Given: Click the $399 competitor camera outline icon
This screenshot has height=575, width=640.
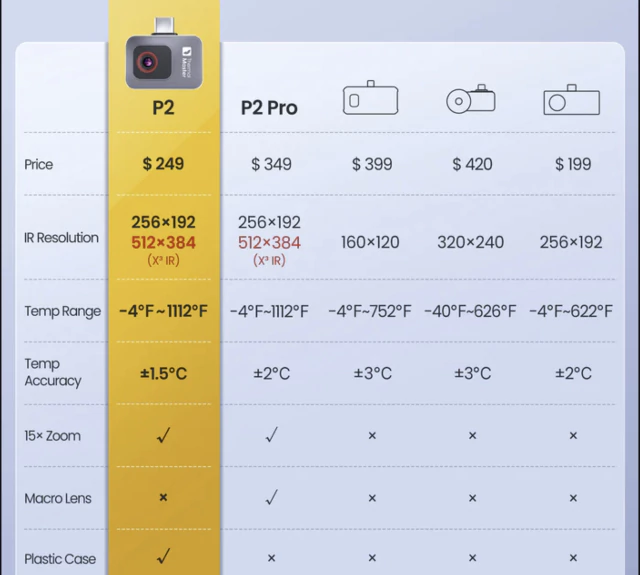Looking at the screenshot, I should [371, 99].
